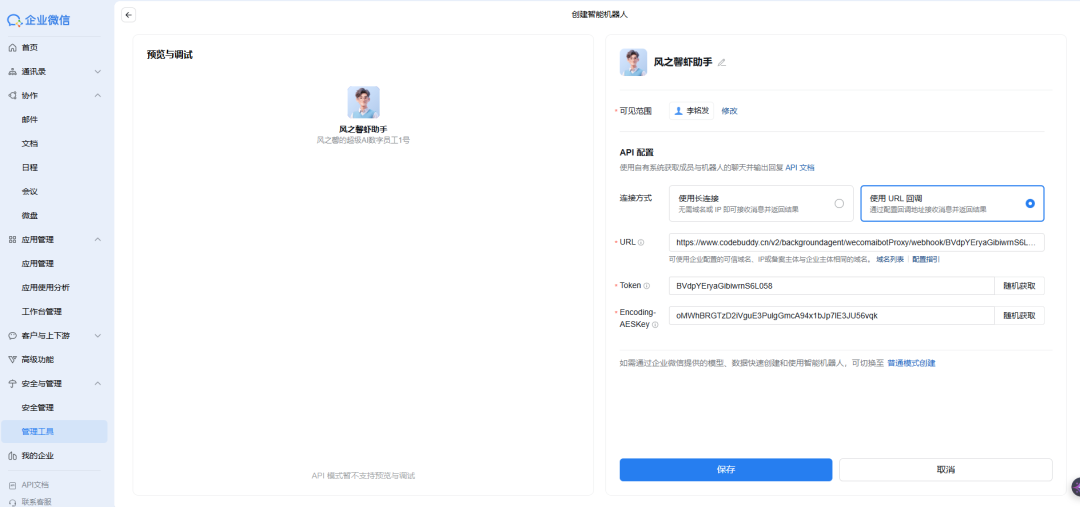Select the 使用长连接 radio option
Image resolution: width=1080 pixels, height=507 pixels.
839,203
